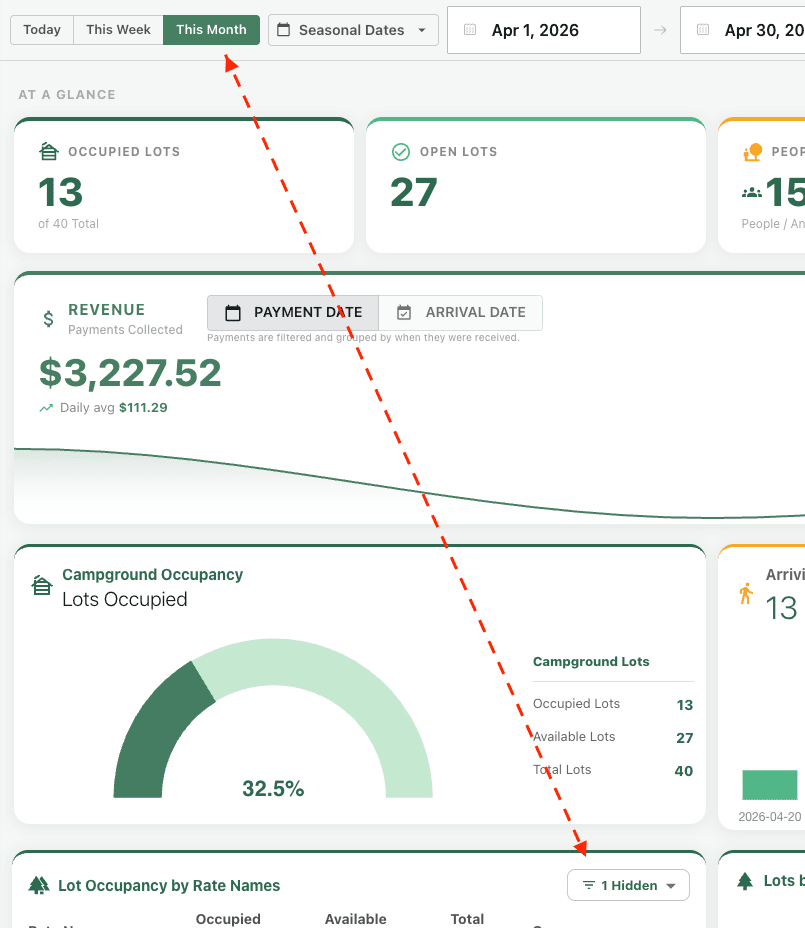Click the Occupied Lots cabin icon

click(49, 152)
